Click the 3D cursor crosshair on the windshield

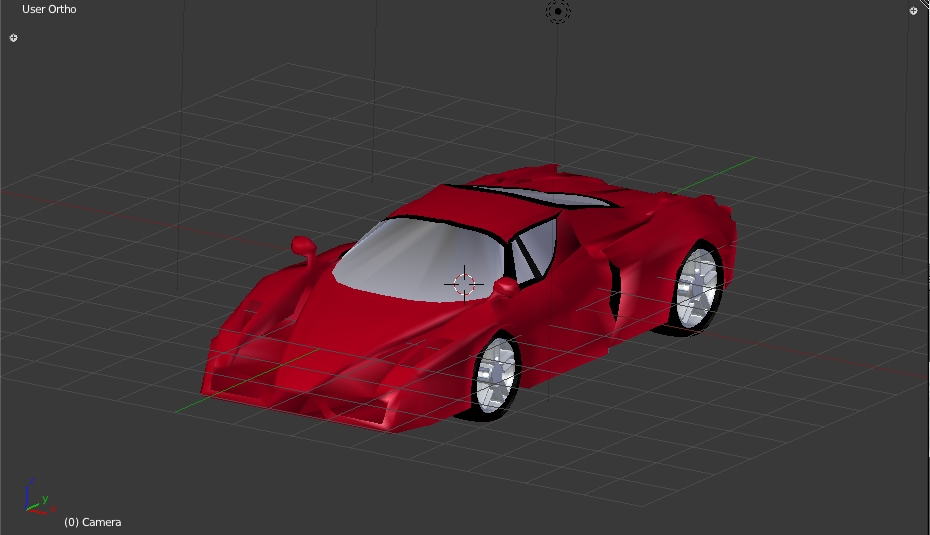pyautogui.click(x=464, y=284)
